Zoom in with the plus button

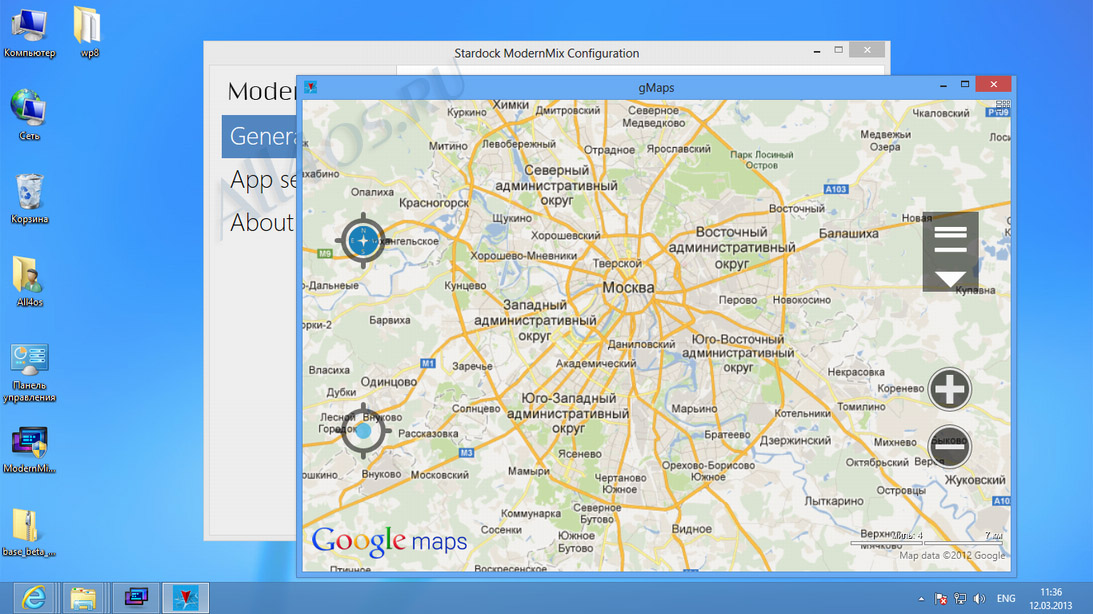[949, 389]
